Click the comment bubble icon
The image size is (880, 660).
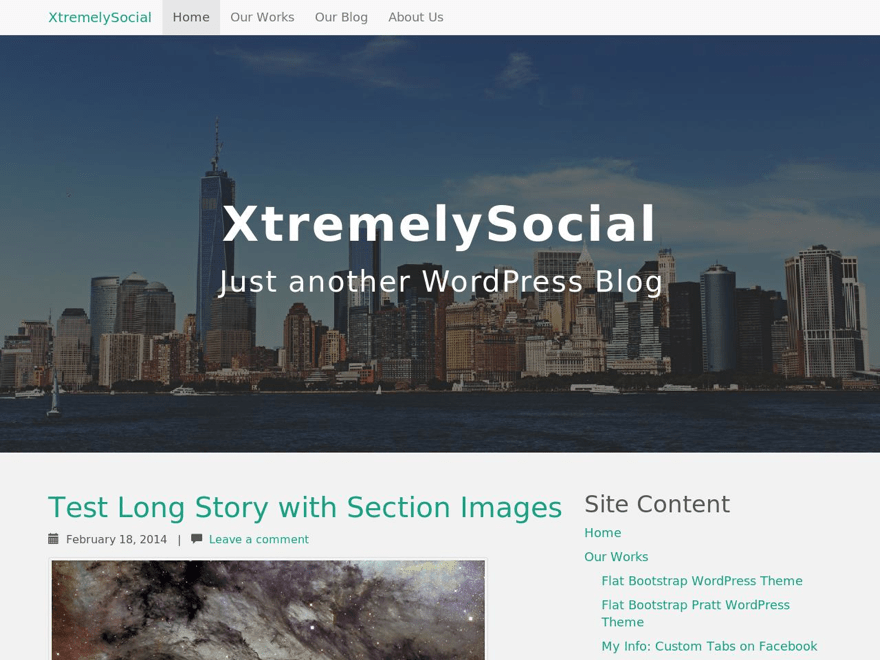196,539
